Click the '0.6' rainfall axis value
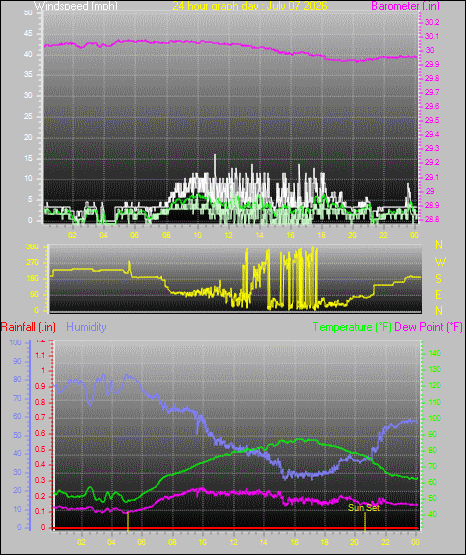The image size is (466, 555). click(40, 434)
